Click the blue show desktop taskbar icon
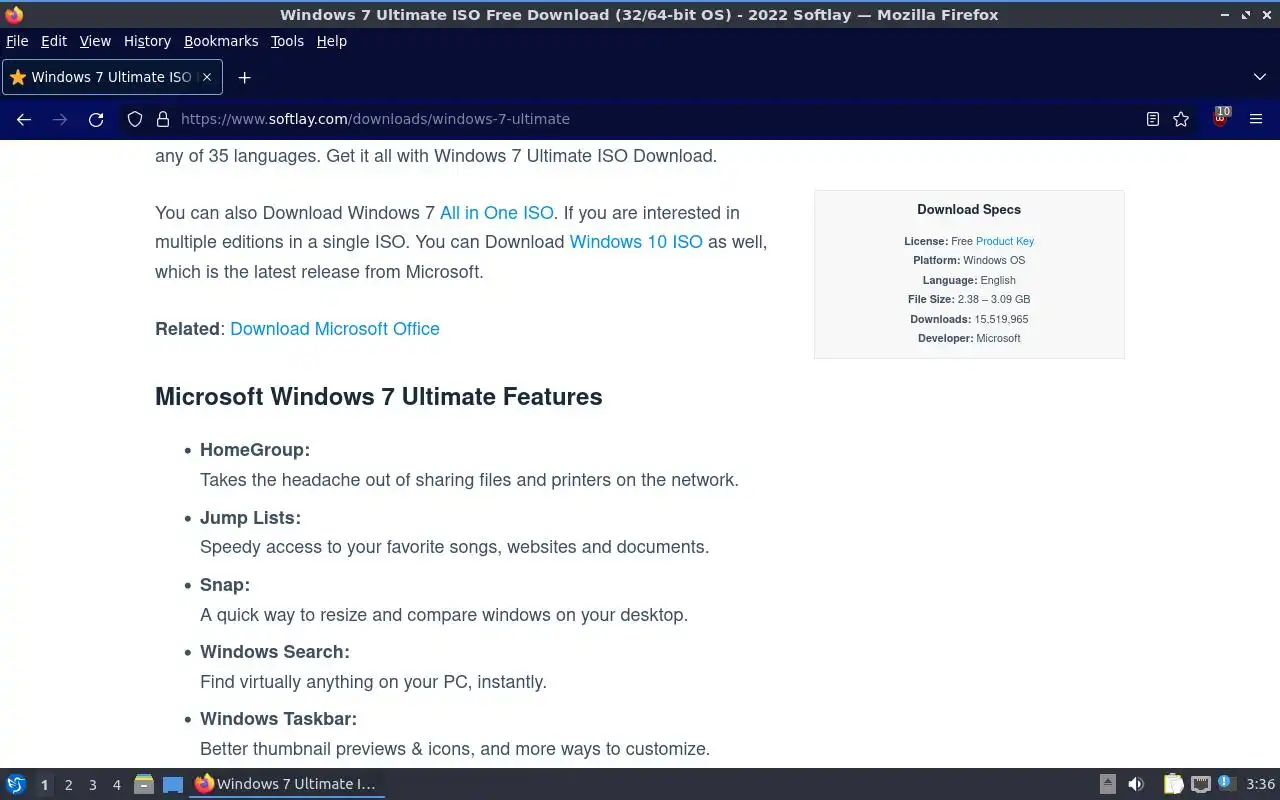 (x=173, y=784)
